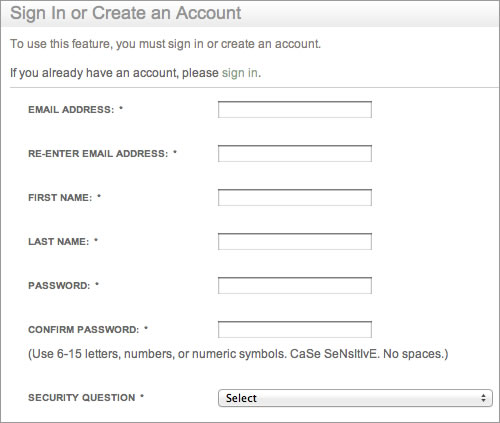Click the password rules hint text
This screenshot has width=500, height=423.
tap(238, 354)
